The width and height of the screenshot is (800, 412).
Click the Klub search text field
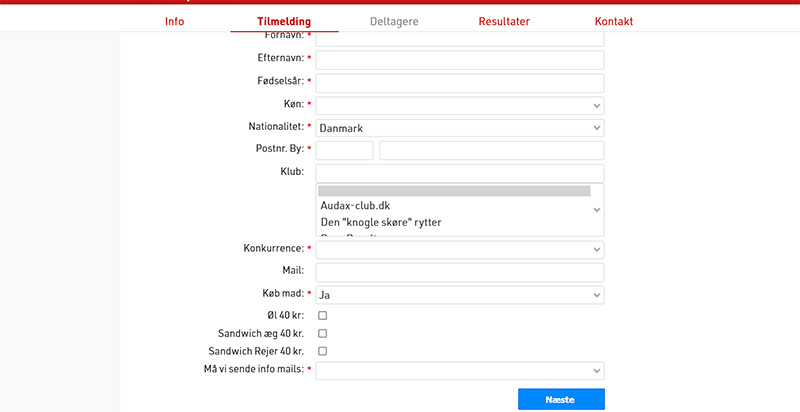point(459,173)
